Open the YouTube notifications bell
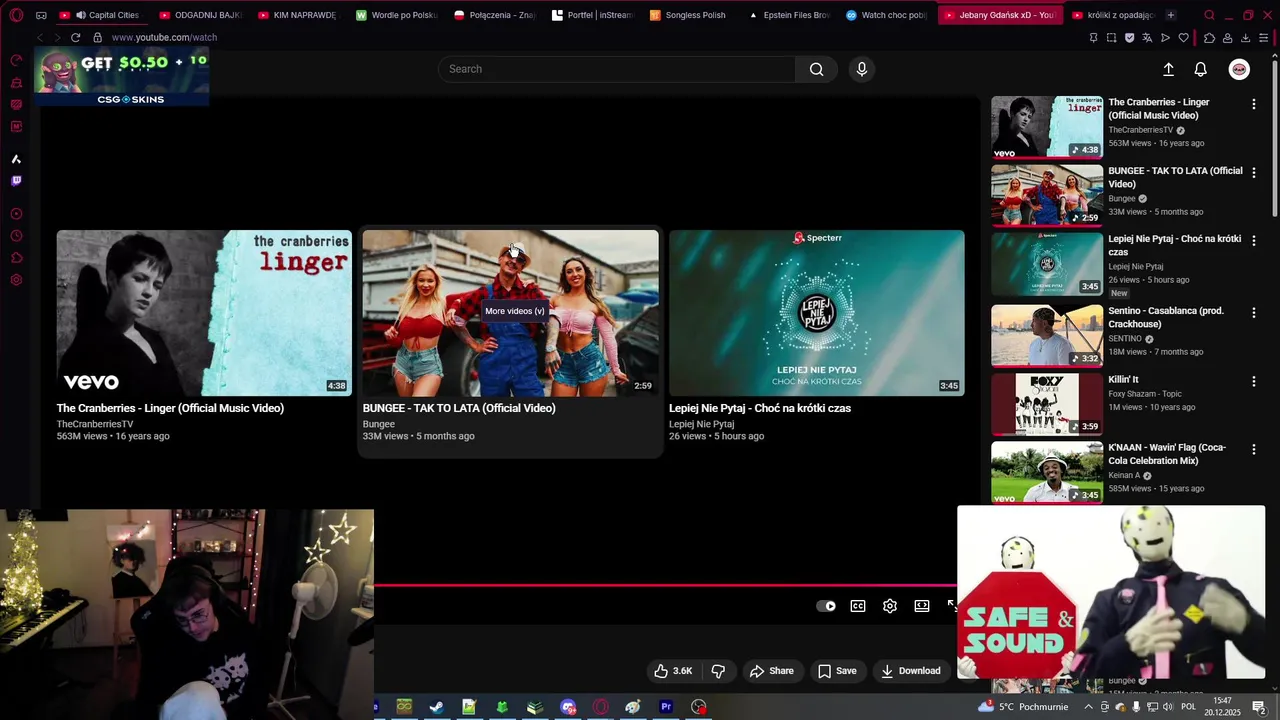This screenshot has width=1280, height=720. tap(1201, 69)
